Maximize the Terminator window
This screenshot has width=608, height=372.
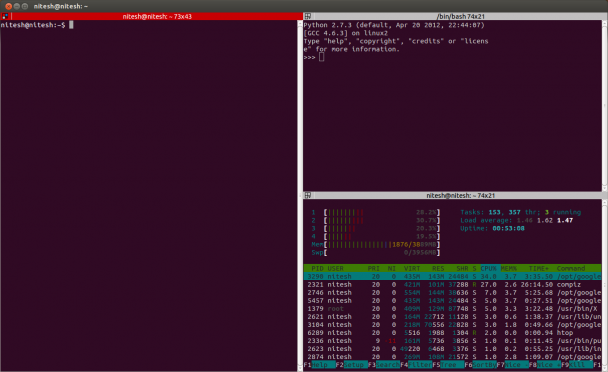click(25, 6)
